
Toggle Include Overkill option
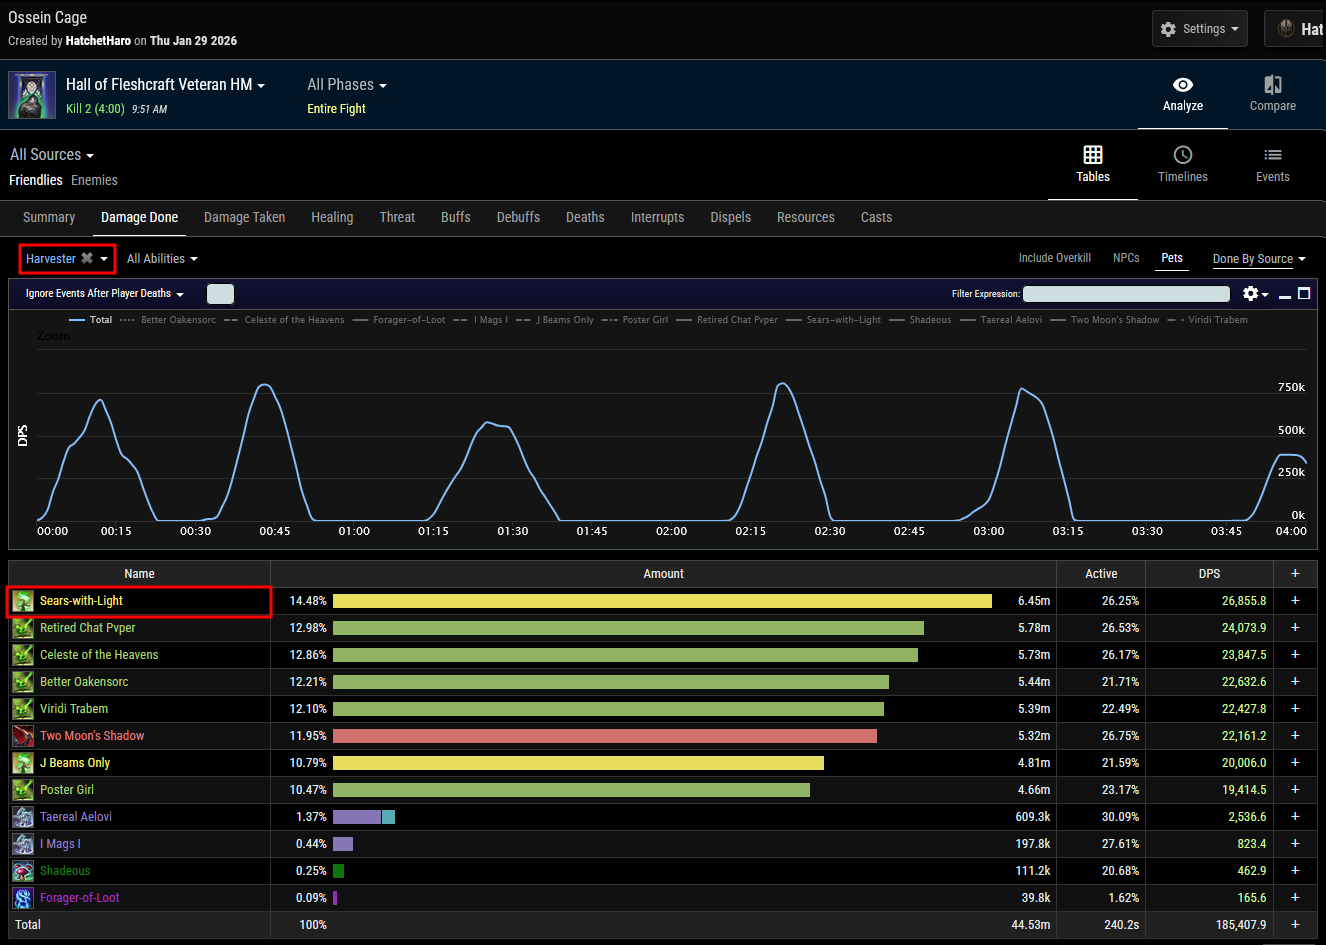[1054, 258]
